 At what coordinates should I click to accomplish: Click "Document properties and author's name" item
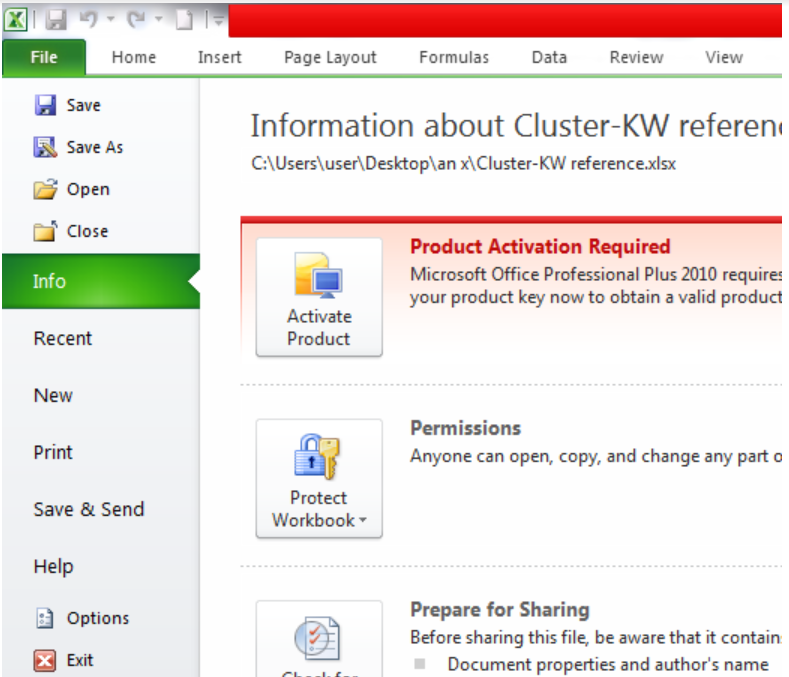coord(608,664)
